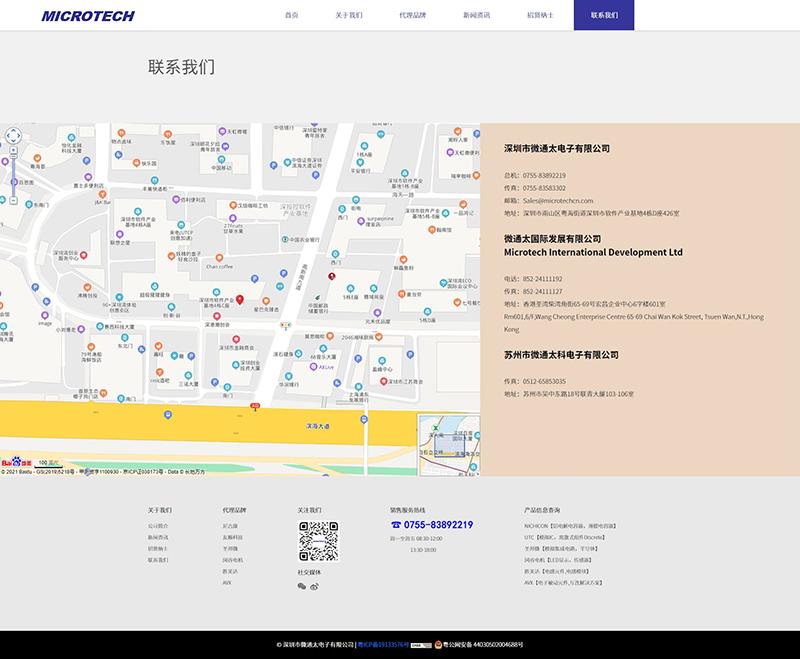Open the 代理品牌 top navigation item
The image size is (800, 659).
coord(412,15)
